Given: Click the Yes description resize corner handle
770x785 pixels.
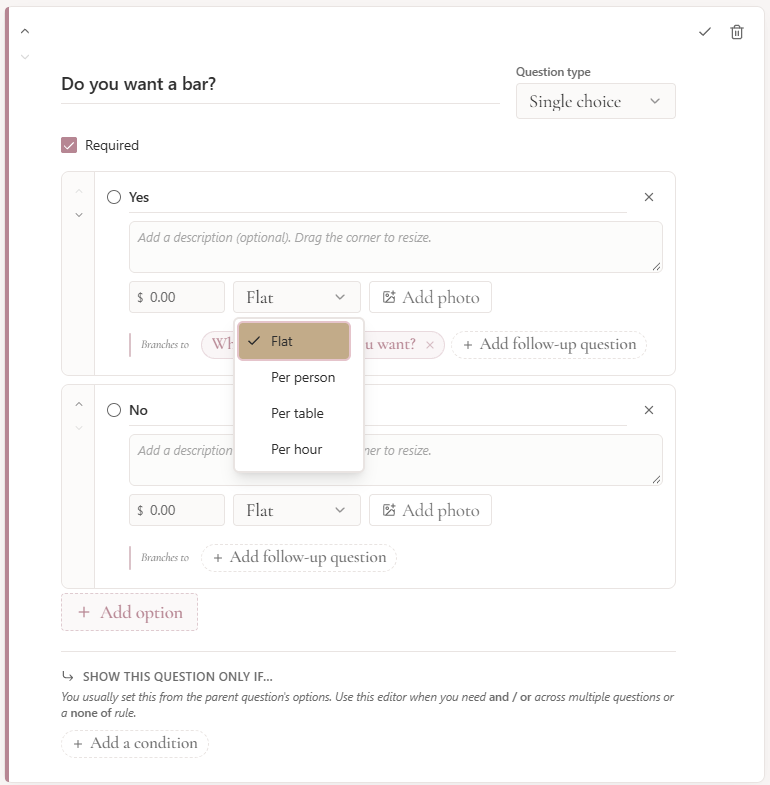Looking at the screenshot, I should click(656, 267).
